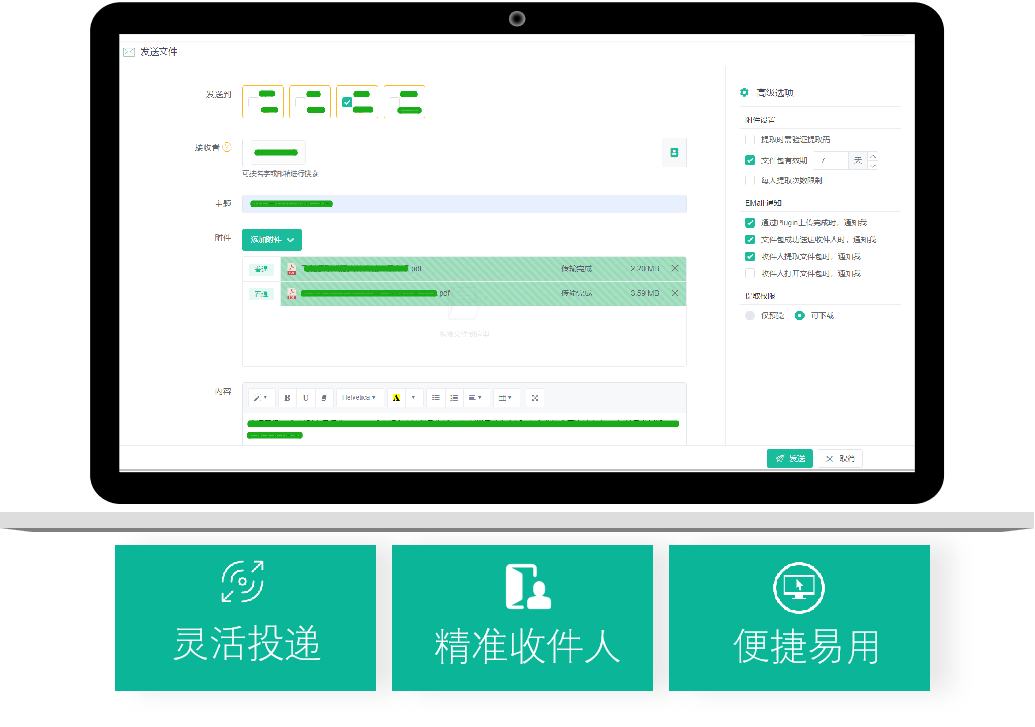Enable the 提取码 verification checkbox
Screen dimensions: 1035x727
[x=749, y=138]
